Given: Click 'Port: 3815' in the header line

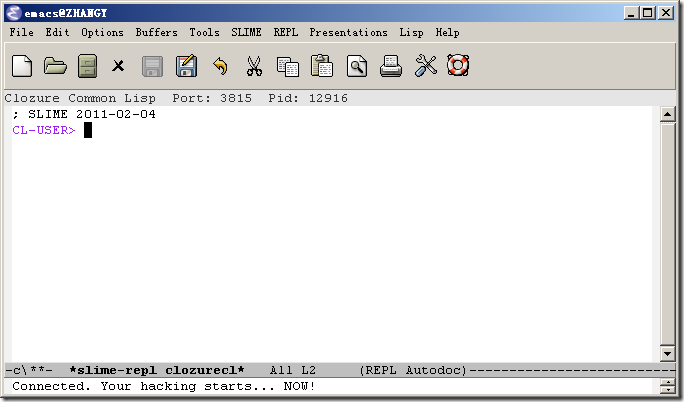Looking at the screenshot, I should (212, 98).
